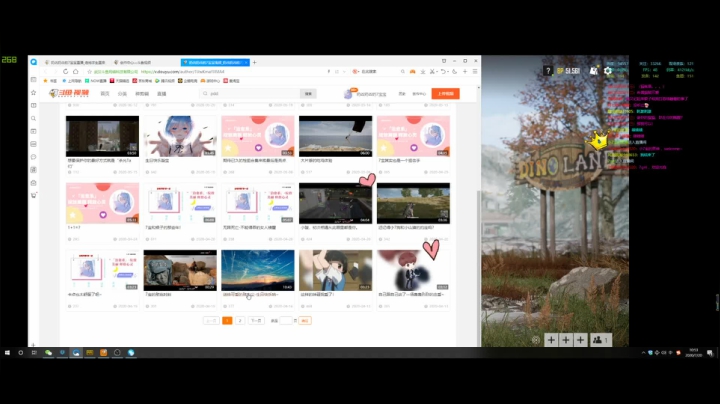This screenshot has height=404, width=720.
Task: Open the user avatar in the site header
Action: point(348,94)
